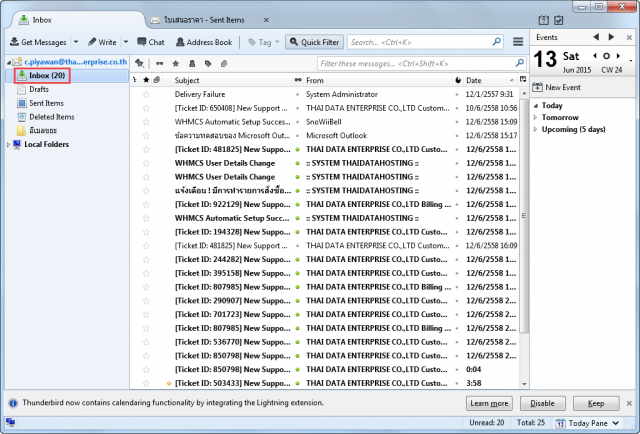Switch to the Sent Items tab
The image size is (640, 434).
coord(204,20)
